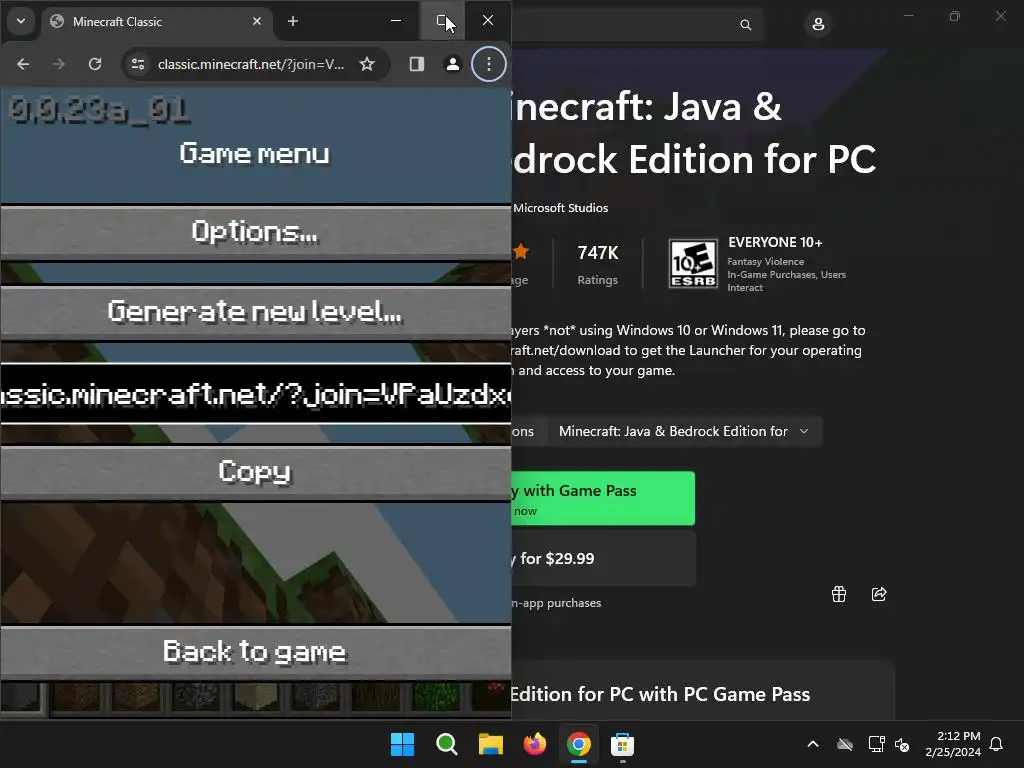Screen dimensions: 1024x768
Task: Go back in Chrome history
Action: (23, 64)
